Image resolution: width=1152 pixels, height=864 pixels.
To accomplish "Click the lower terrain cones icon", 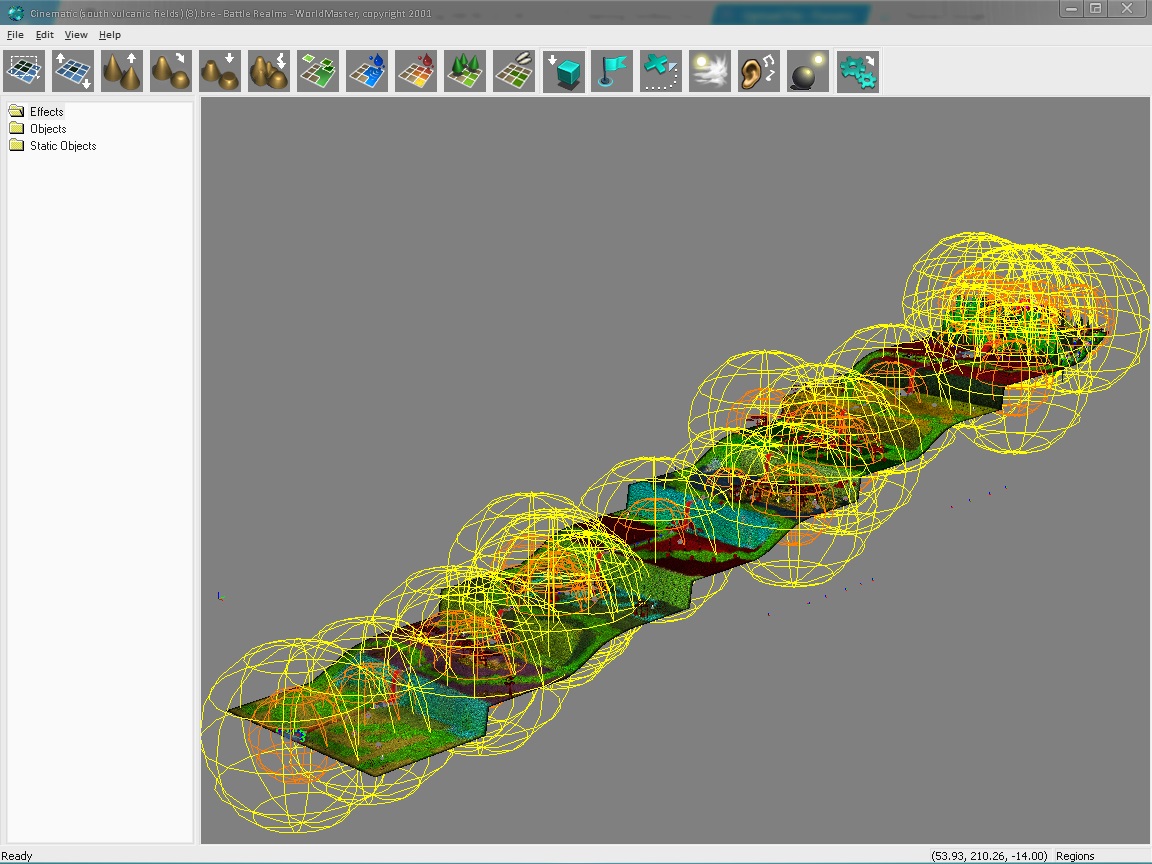I will pos(220,72).
